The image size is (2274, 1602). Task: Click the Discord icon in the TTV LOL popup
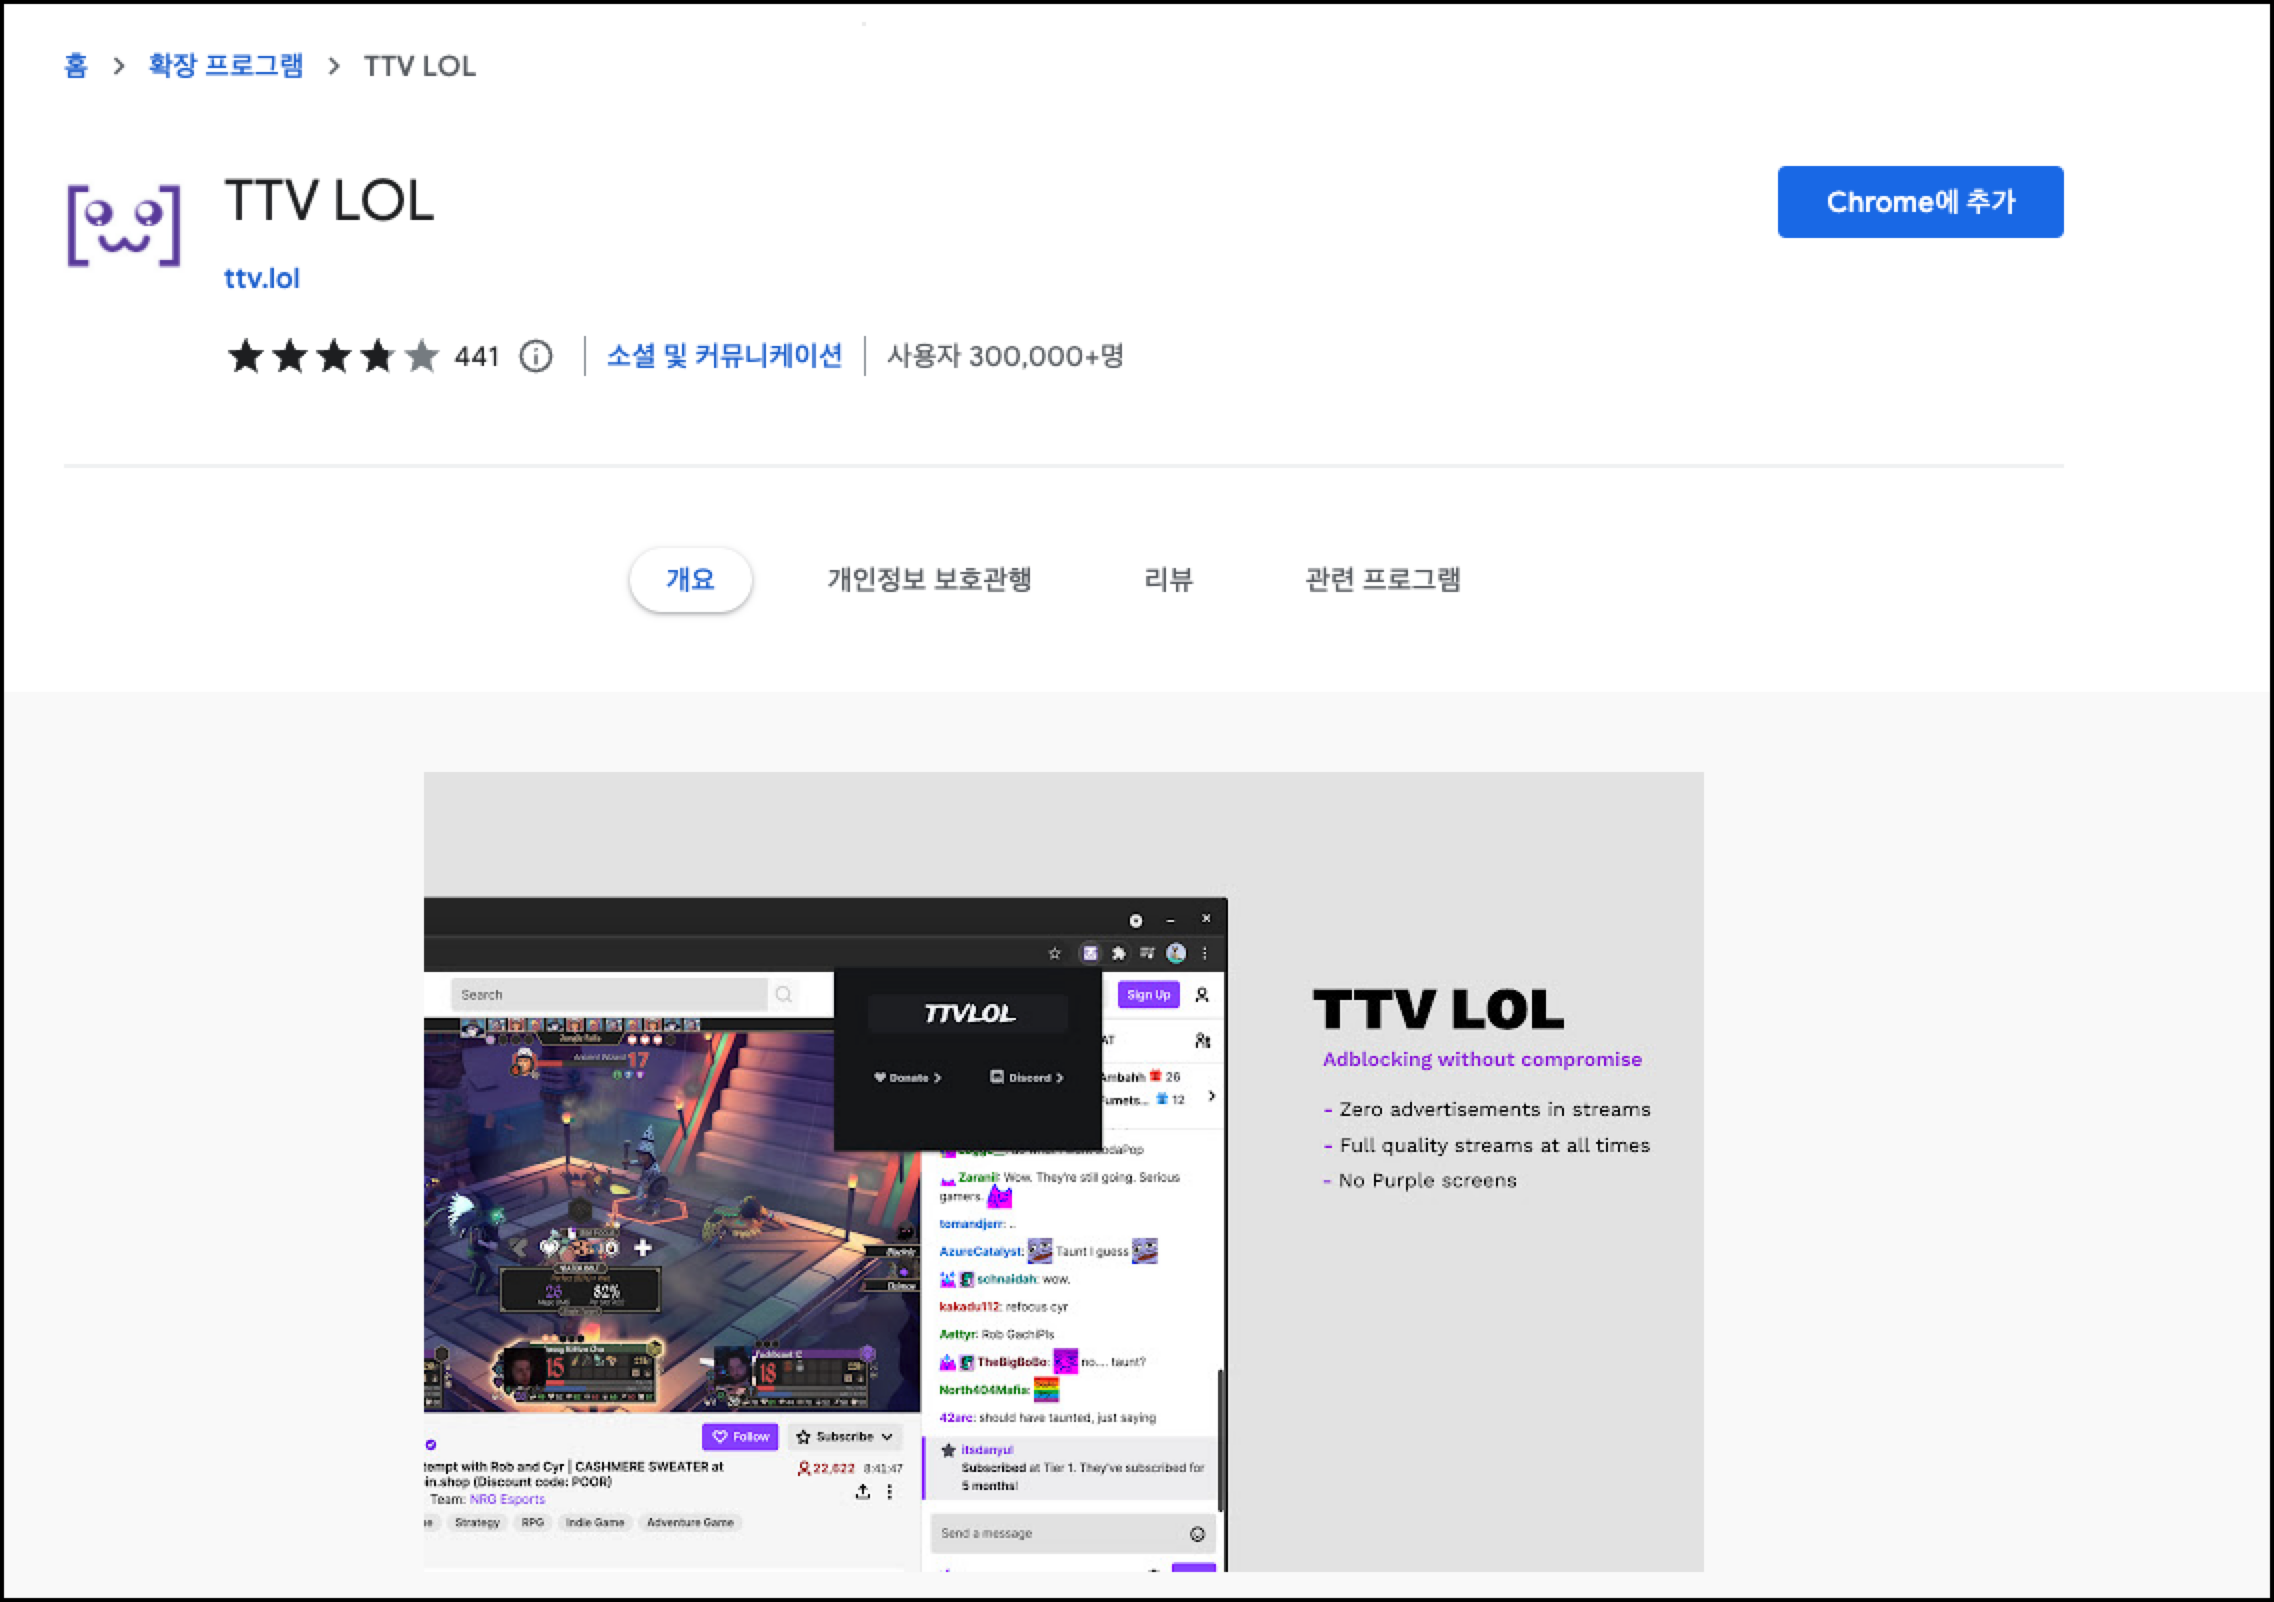996,1077
